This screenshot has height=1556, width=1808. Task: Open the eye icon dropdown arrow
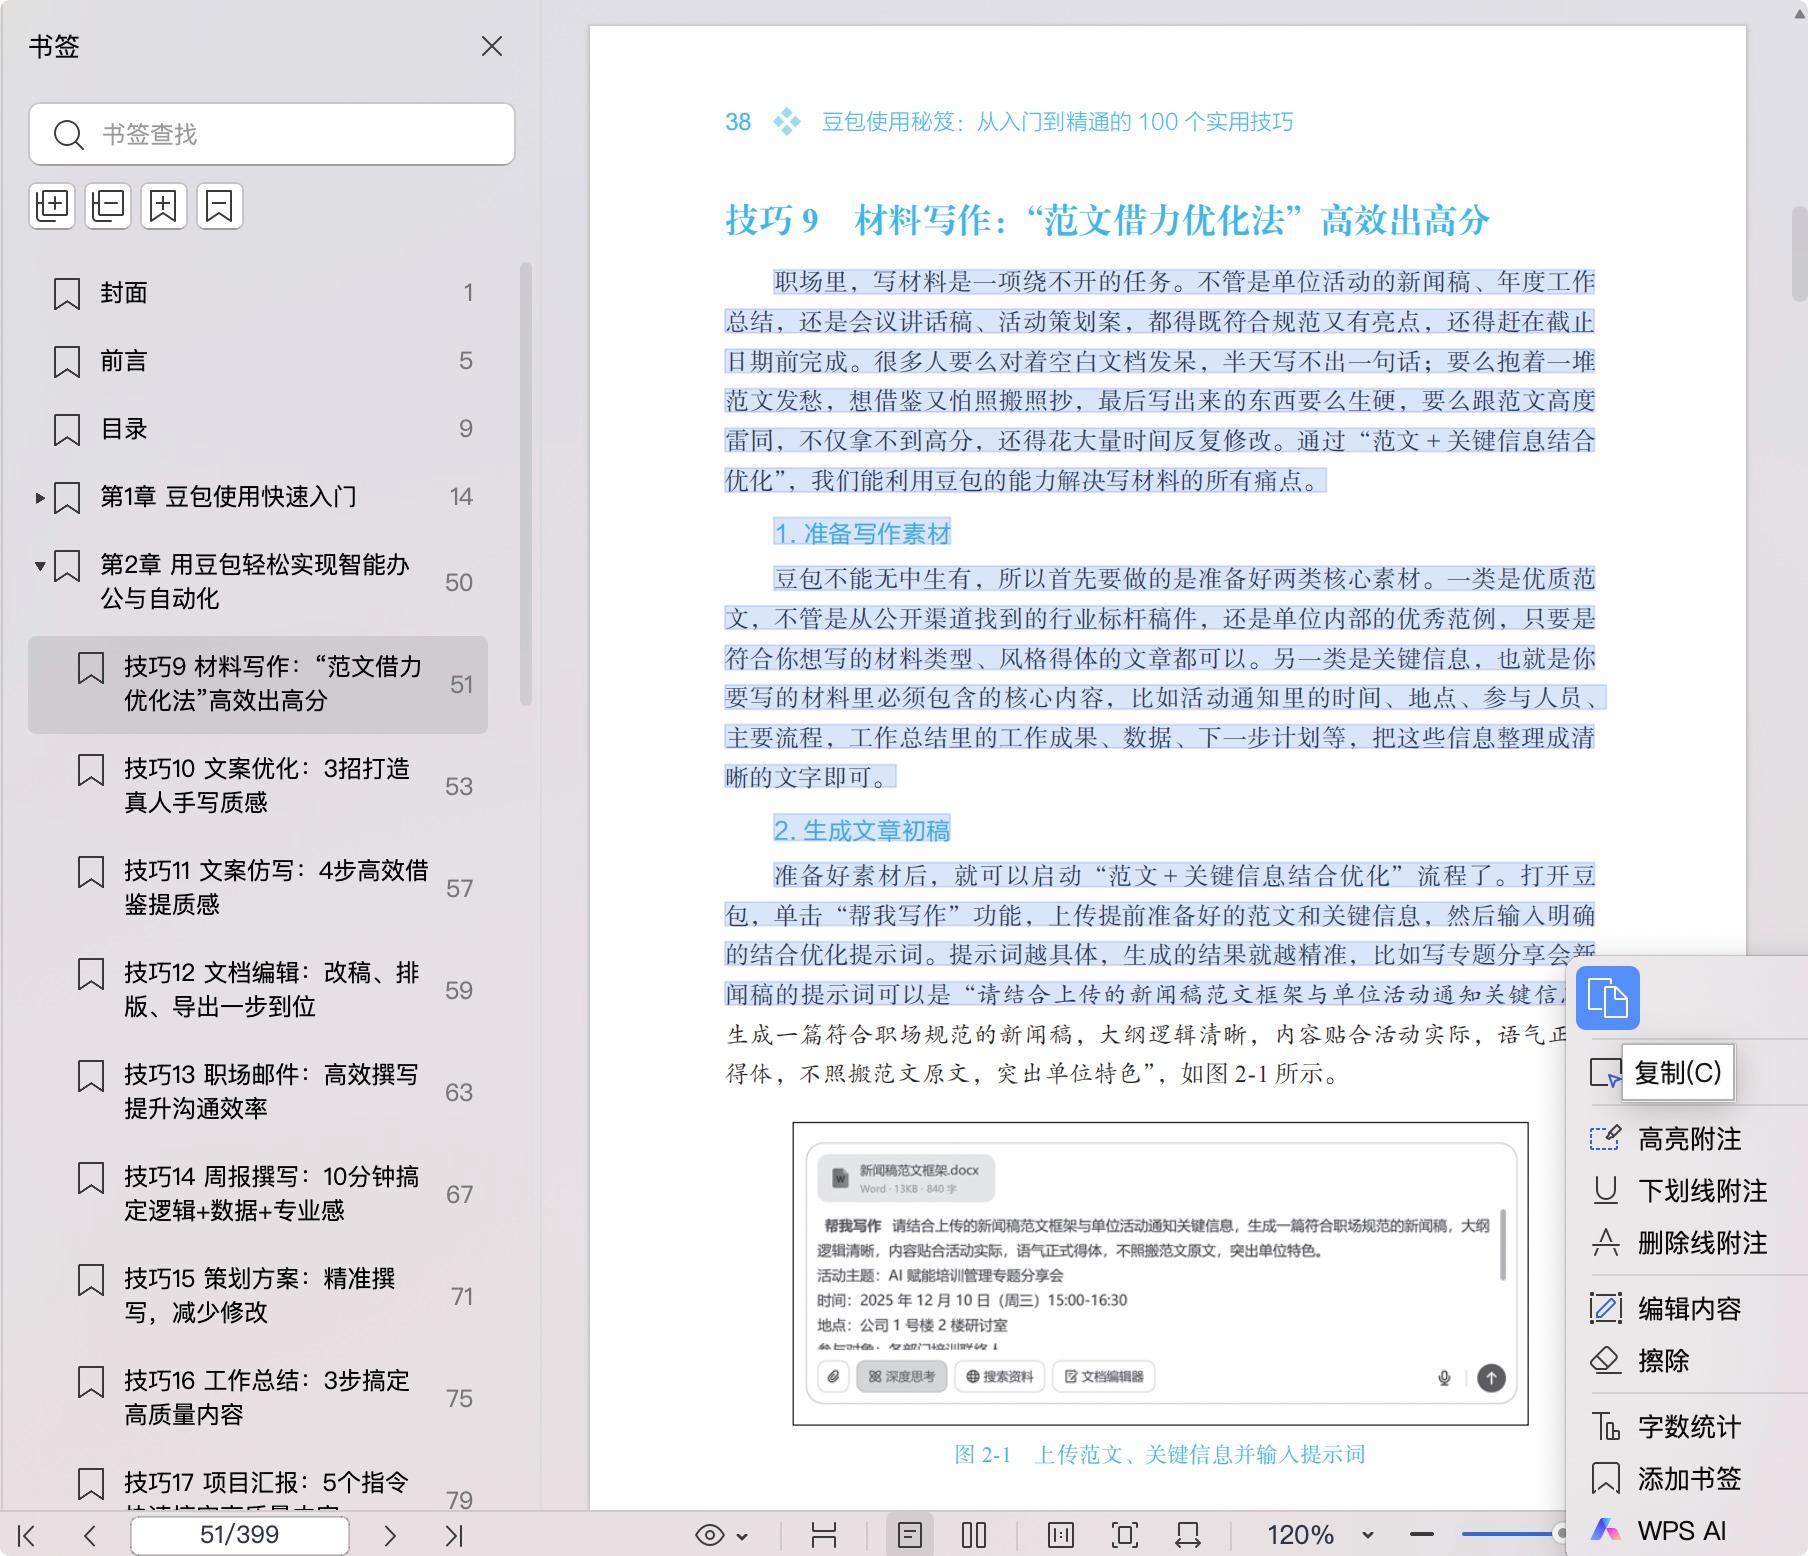pyautogui.click(x=742, y=1536)
